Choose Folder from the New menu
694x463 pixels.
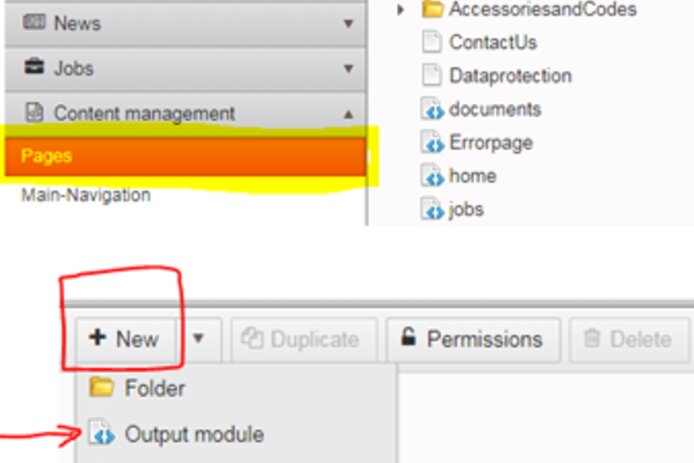click(x=137, y=388)
